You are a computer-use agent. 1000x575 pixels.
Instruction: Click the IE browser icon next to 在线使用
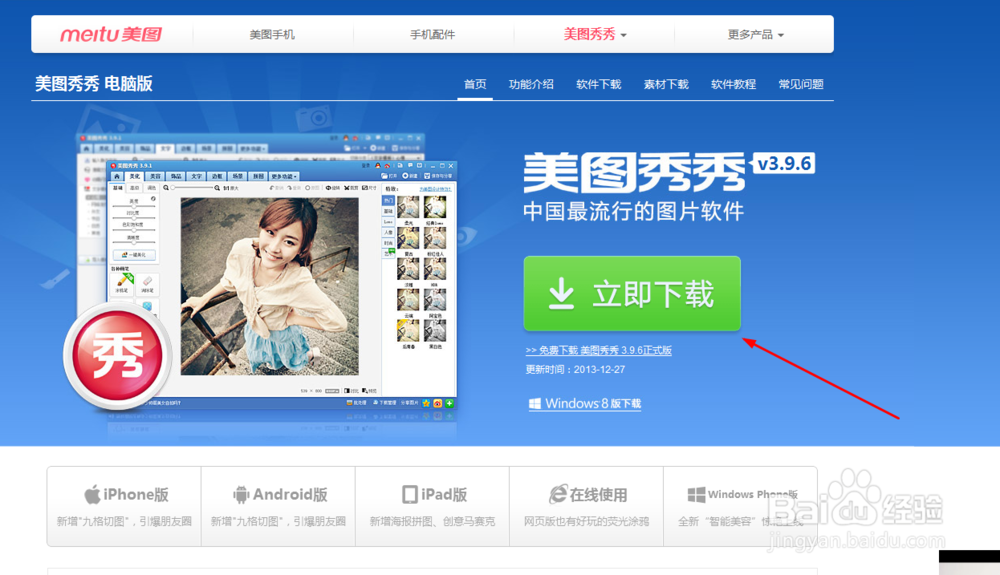click(558, 494)
